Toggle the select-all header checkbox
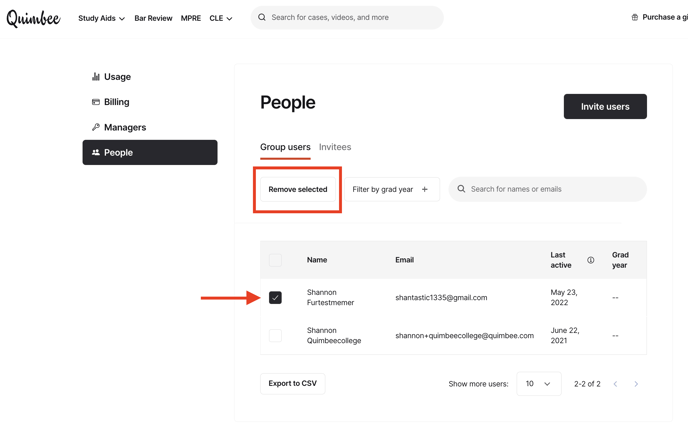 point(275,260)
